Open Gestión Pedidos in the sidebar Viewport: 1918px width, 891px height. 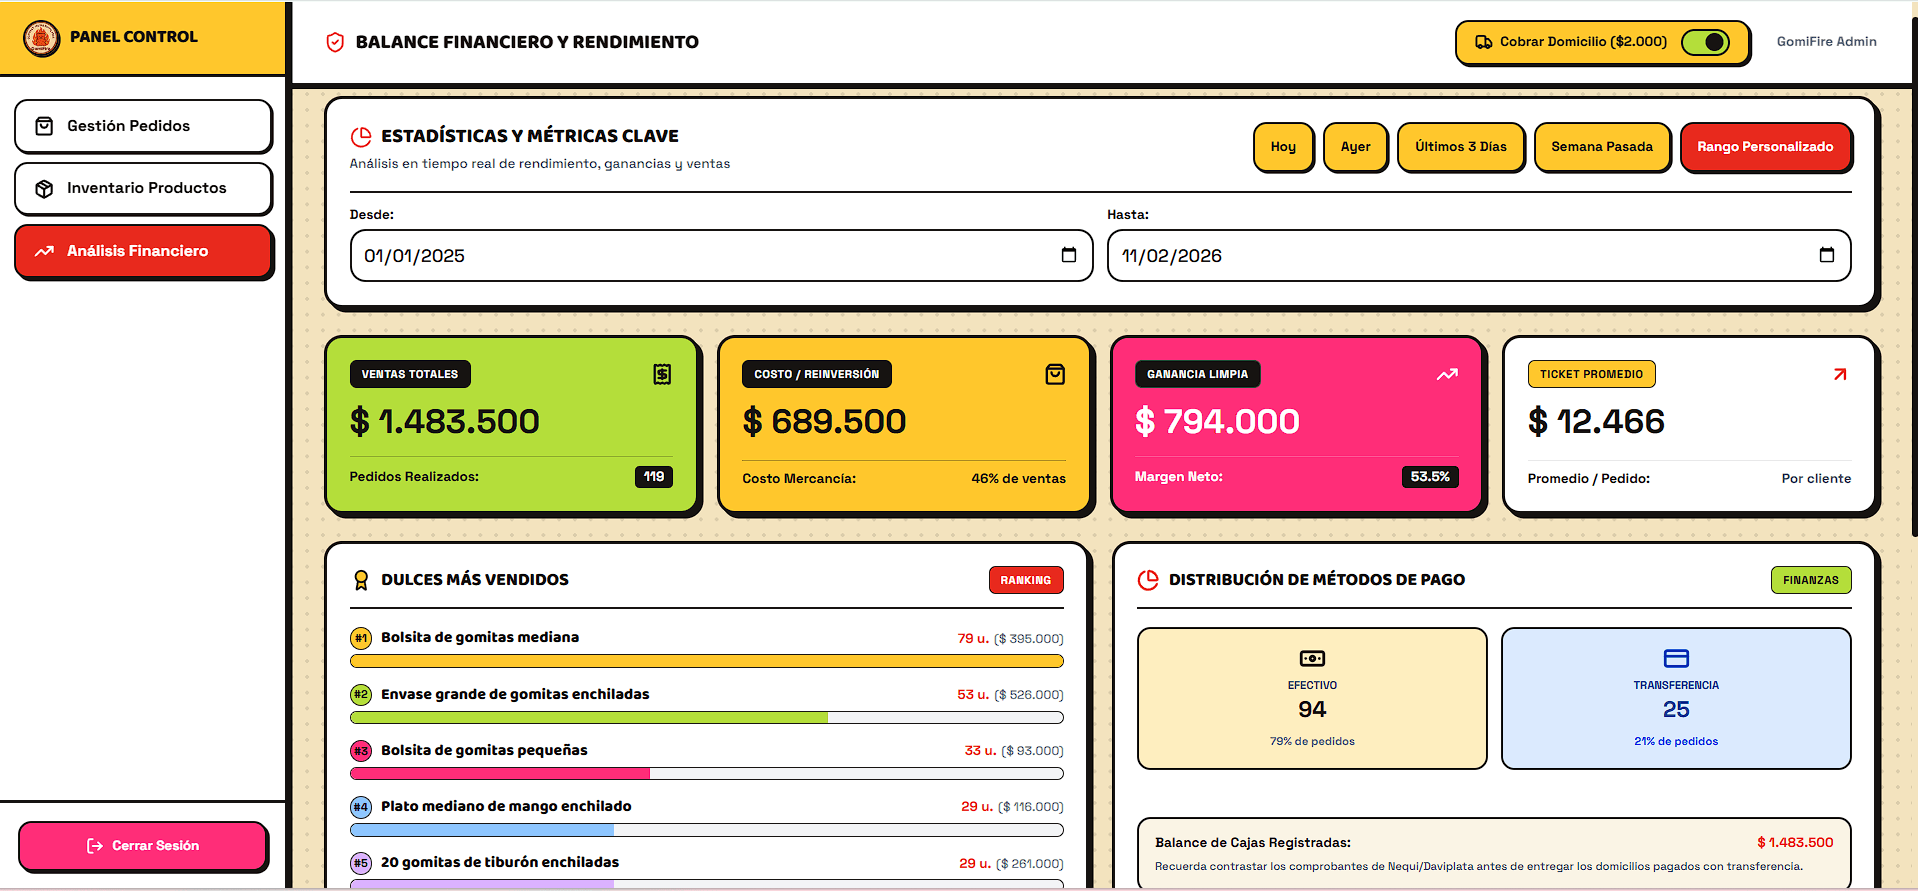click(x=143, y=126)
